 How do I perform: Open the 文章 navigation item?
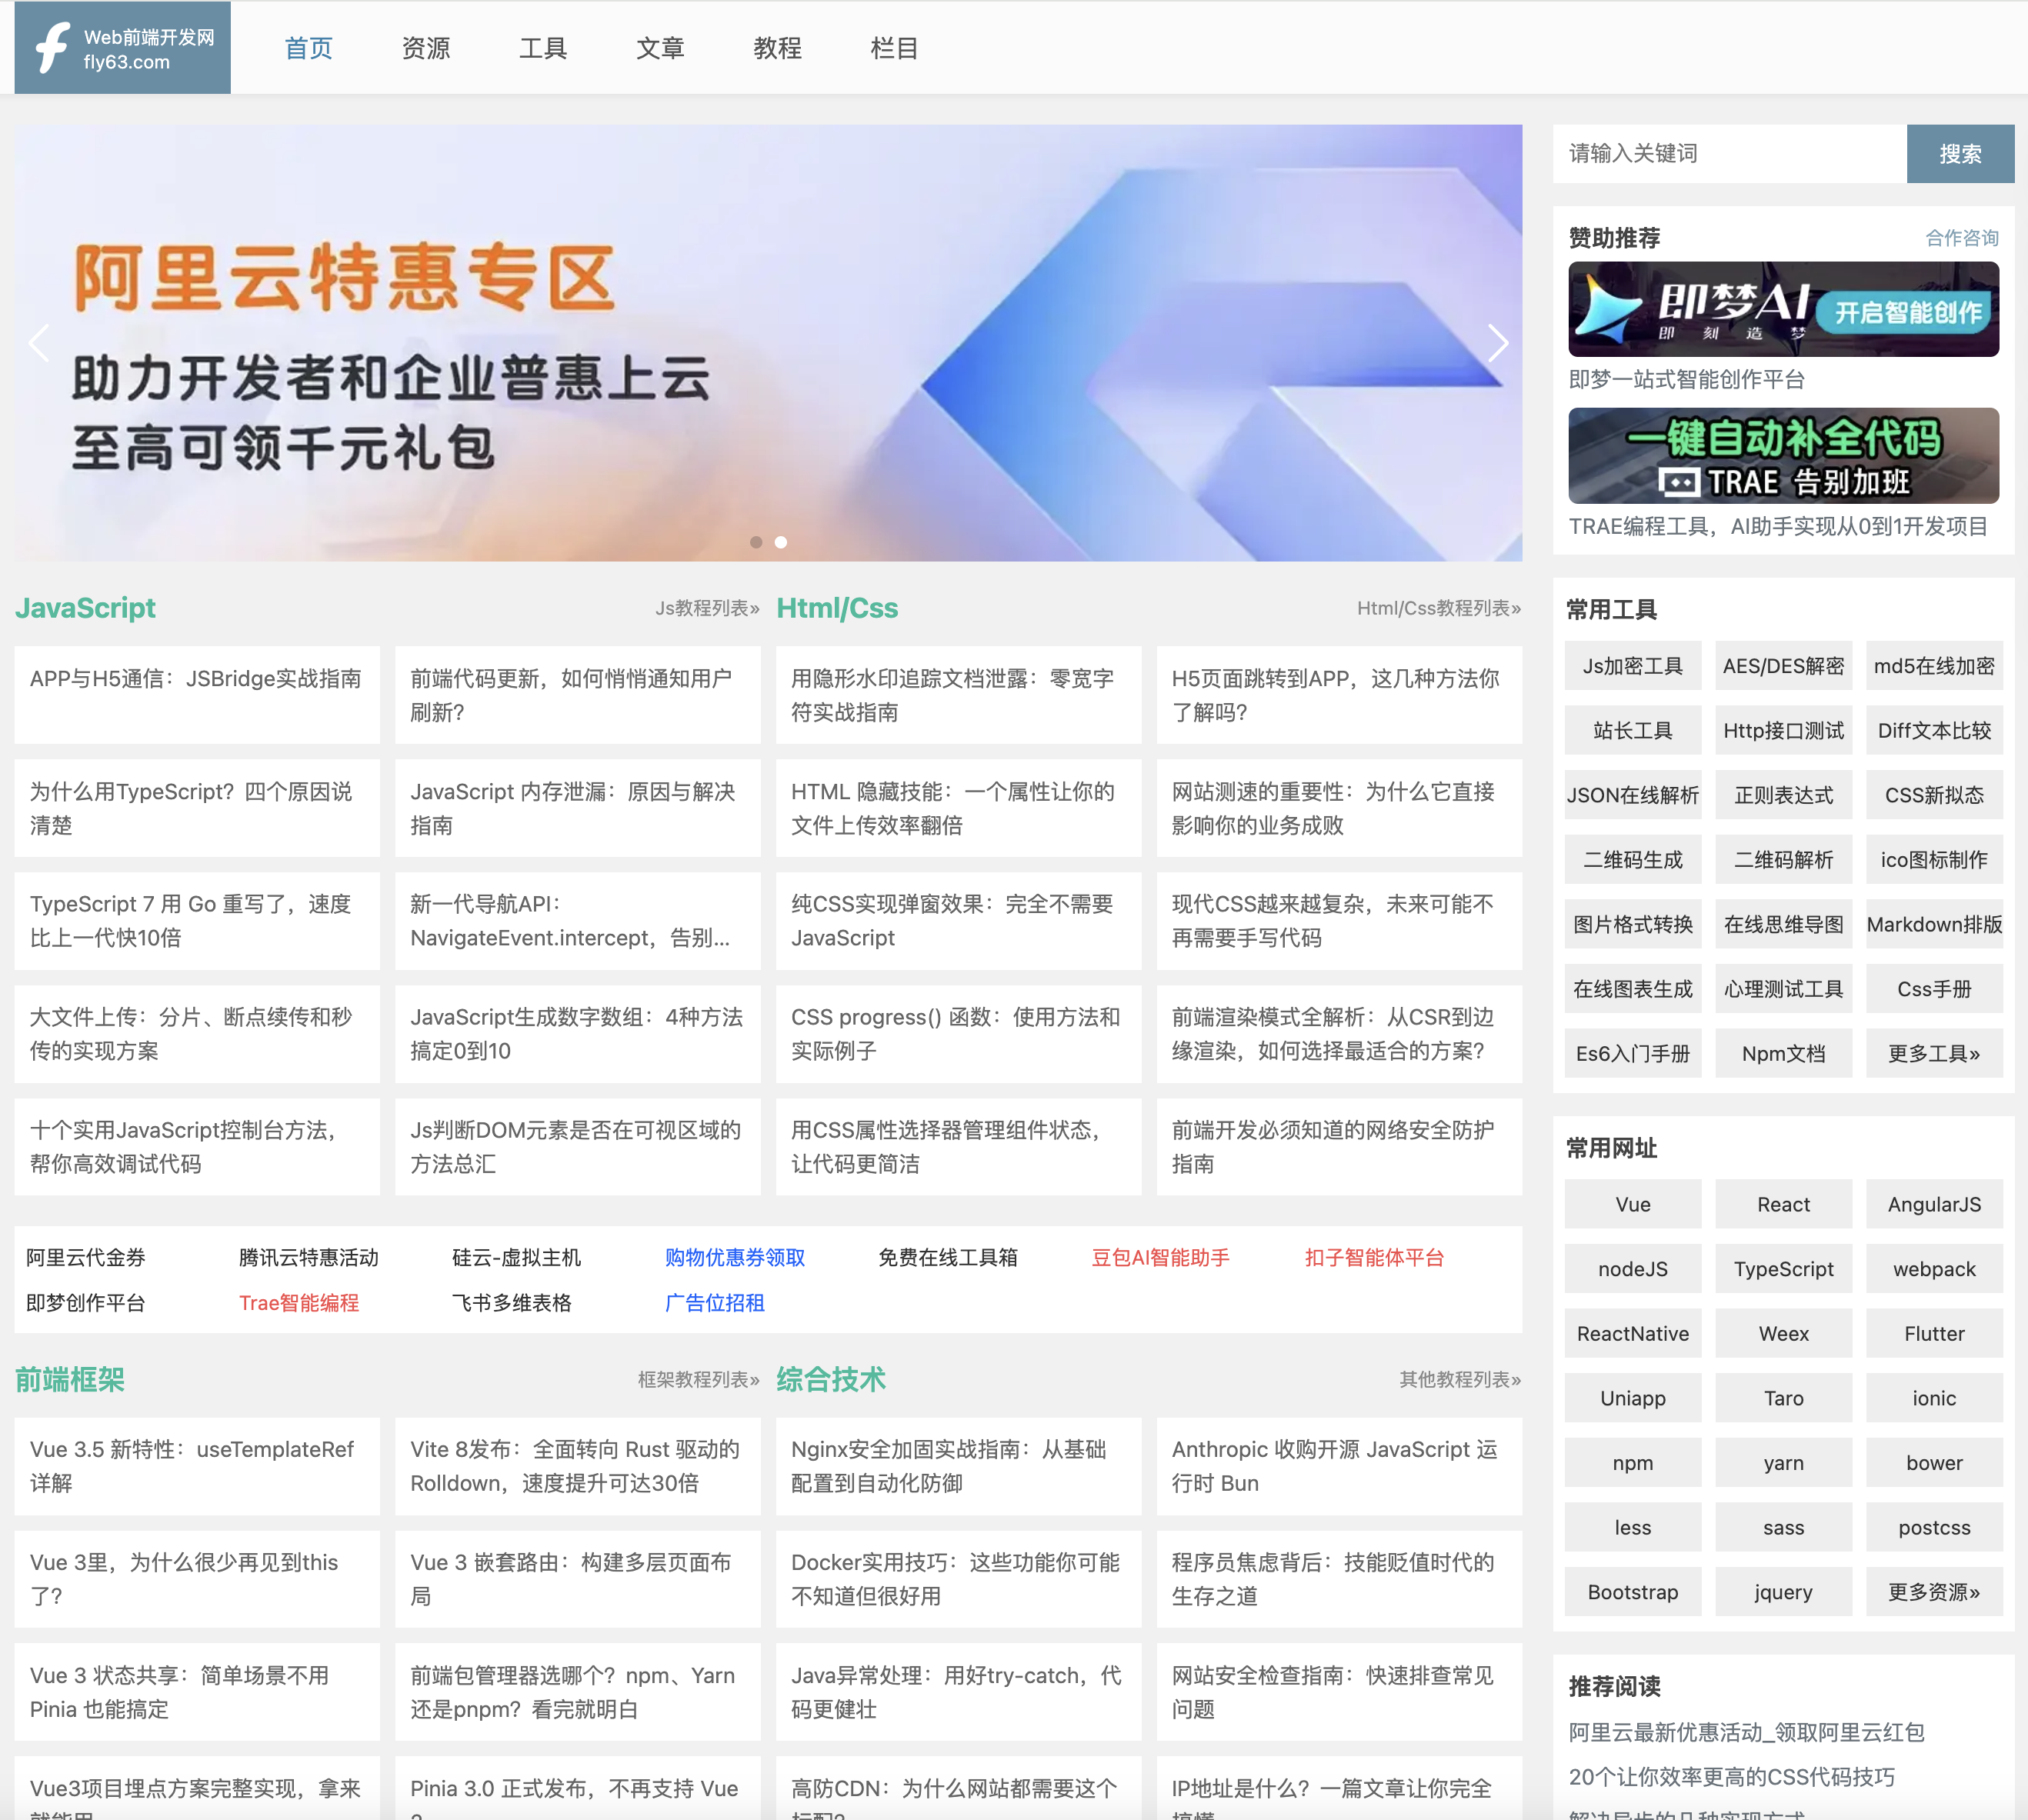(x=660, y=47)
